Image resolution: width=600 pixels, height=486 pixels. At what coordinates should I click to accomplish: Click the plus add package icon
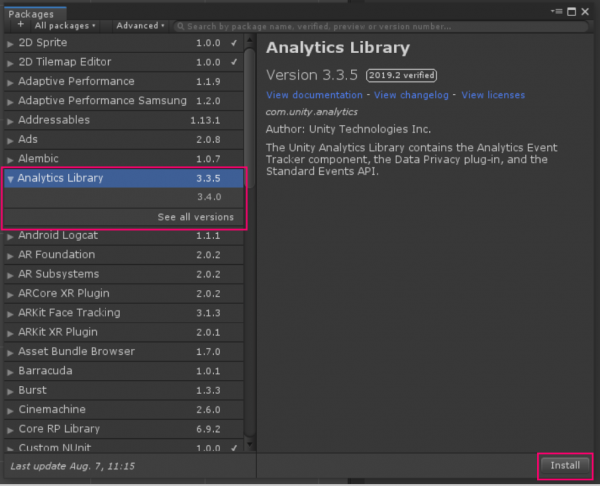point(21,25)
